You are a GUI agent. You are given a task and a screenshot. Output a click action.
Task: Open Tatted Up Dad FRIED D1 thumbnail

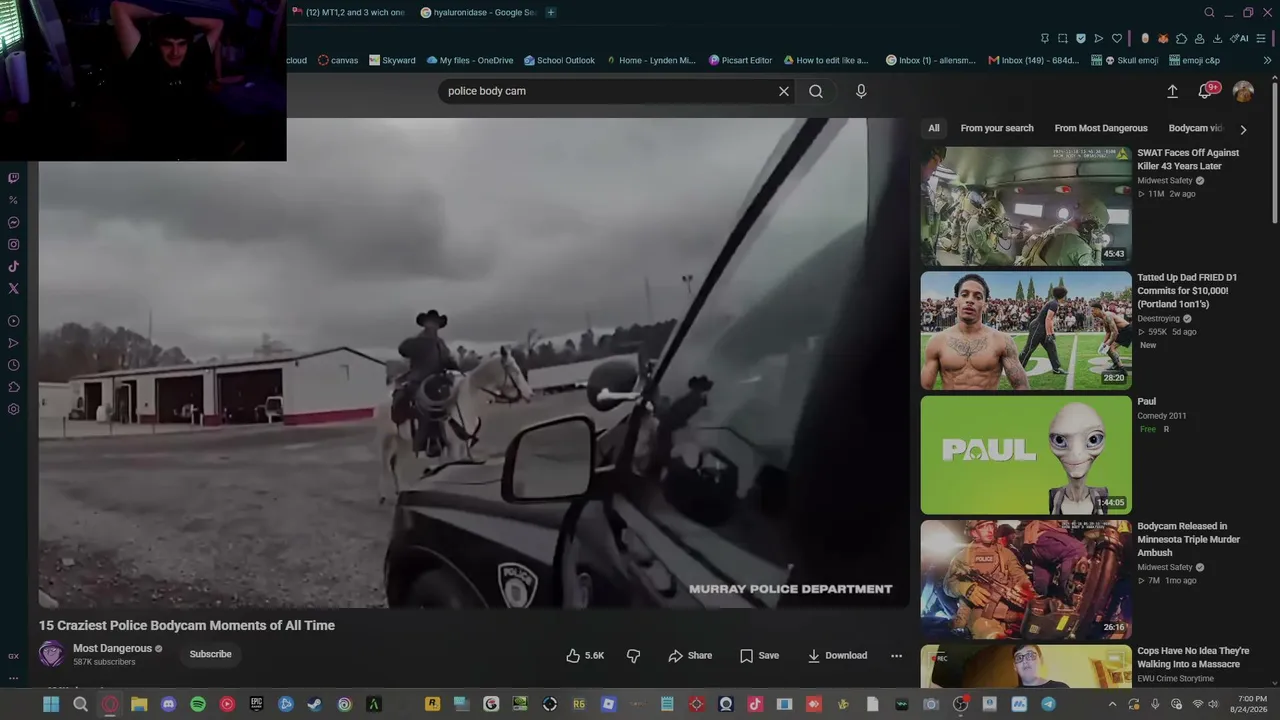tap(1026, 330)
